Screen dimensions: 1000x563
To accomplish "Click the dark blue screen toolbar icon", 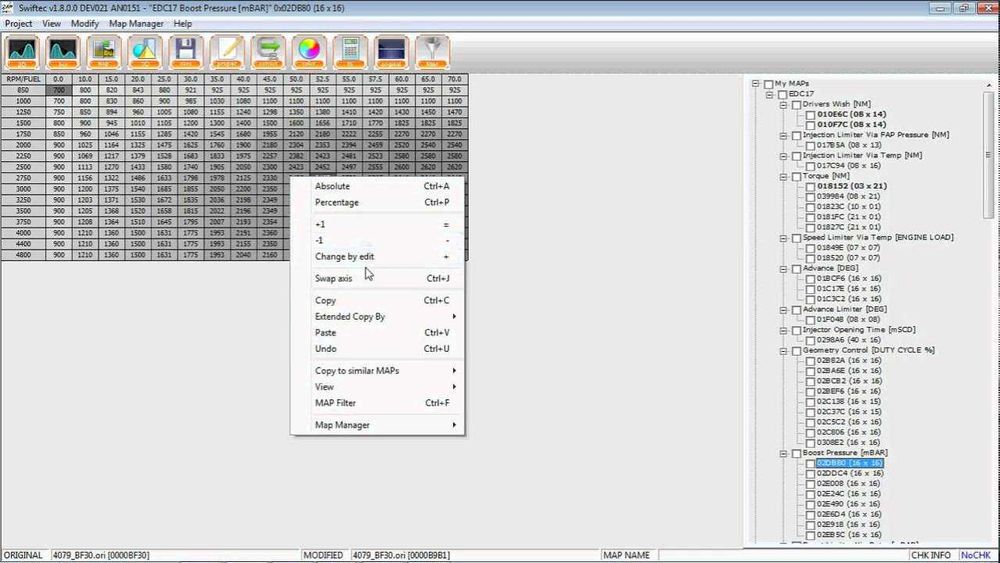I will pyautogui.click(x=391, y=52).
